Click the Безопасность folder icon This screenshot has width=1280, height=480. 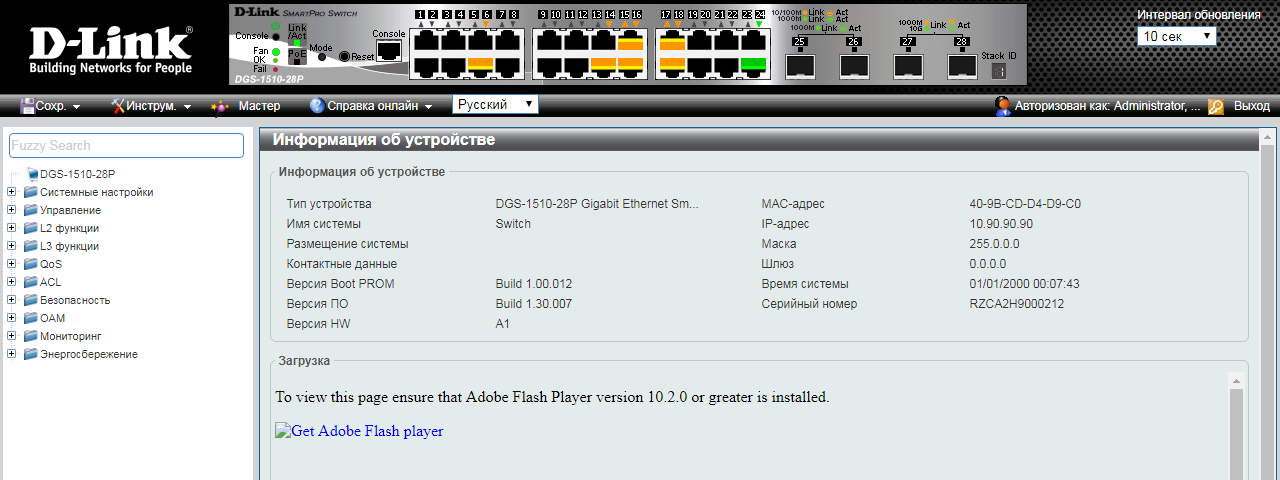(x=30, y=300)
